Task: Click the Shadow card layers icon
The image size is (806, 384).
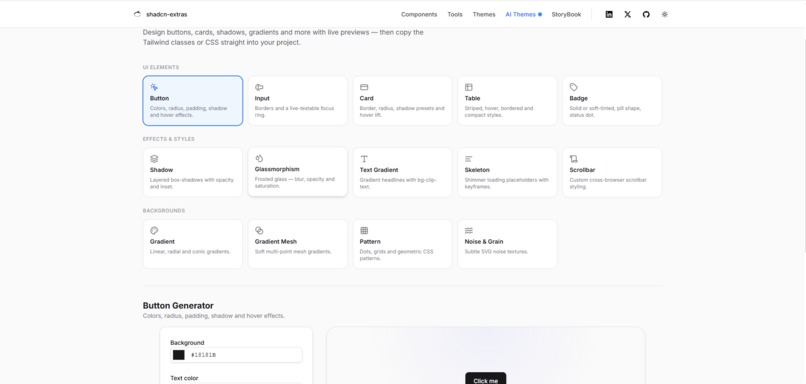Action: coord(154,159)
